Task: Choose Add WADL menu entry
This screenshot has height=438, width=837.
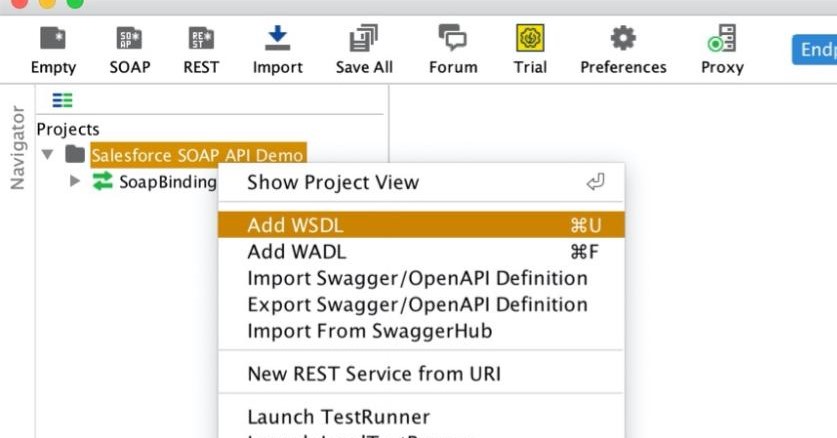Action: point(295,252)
